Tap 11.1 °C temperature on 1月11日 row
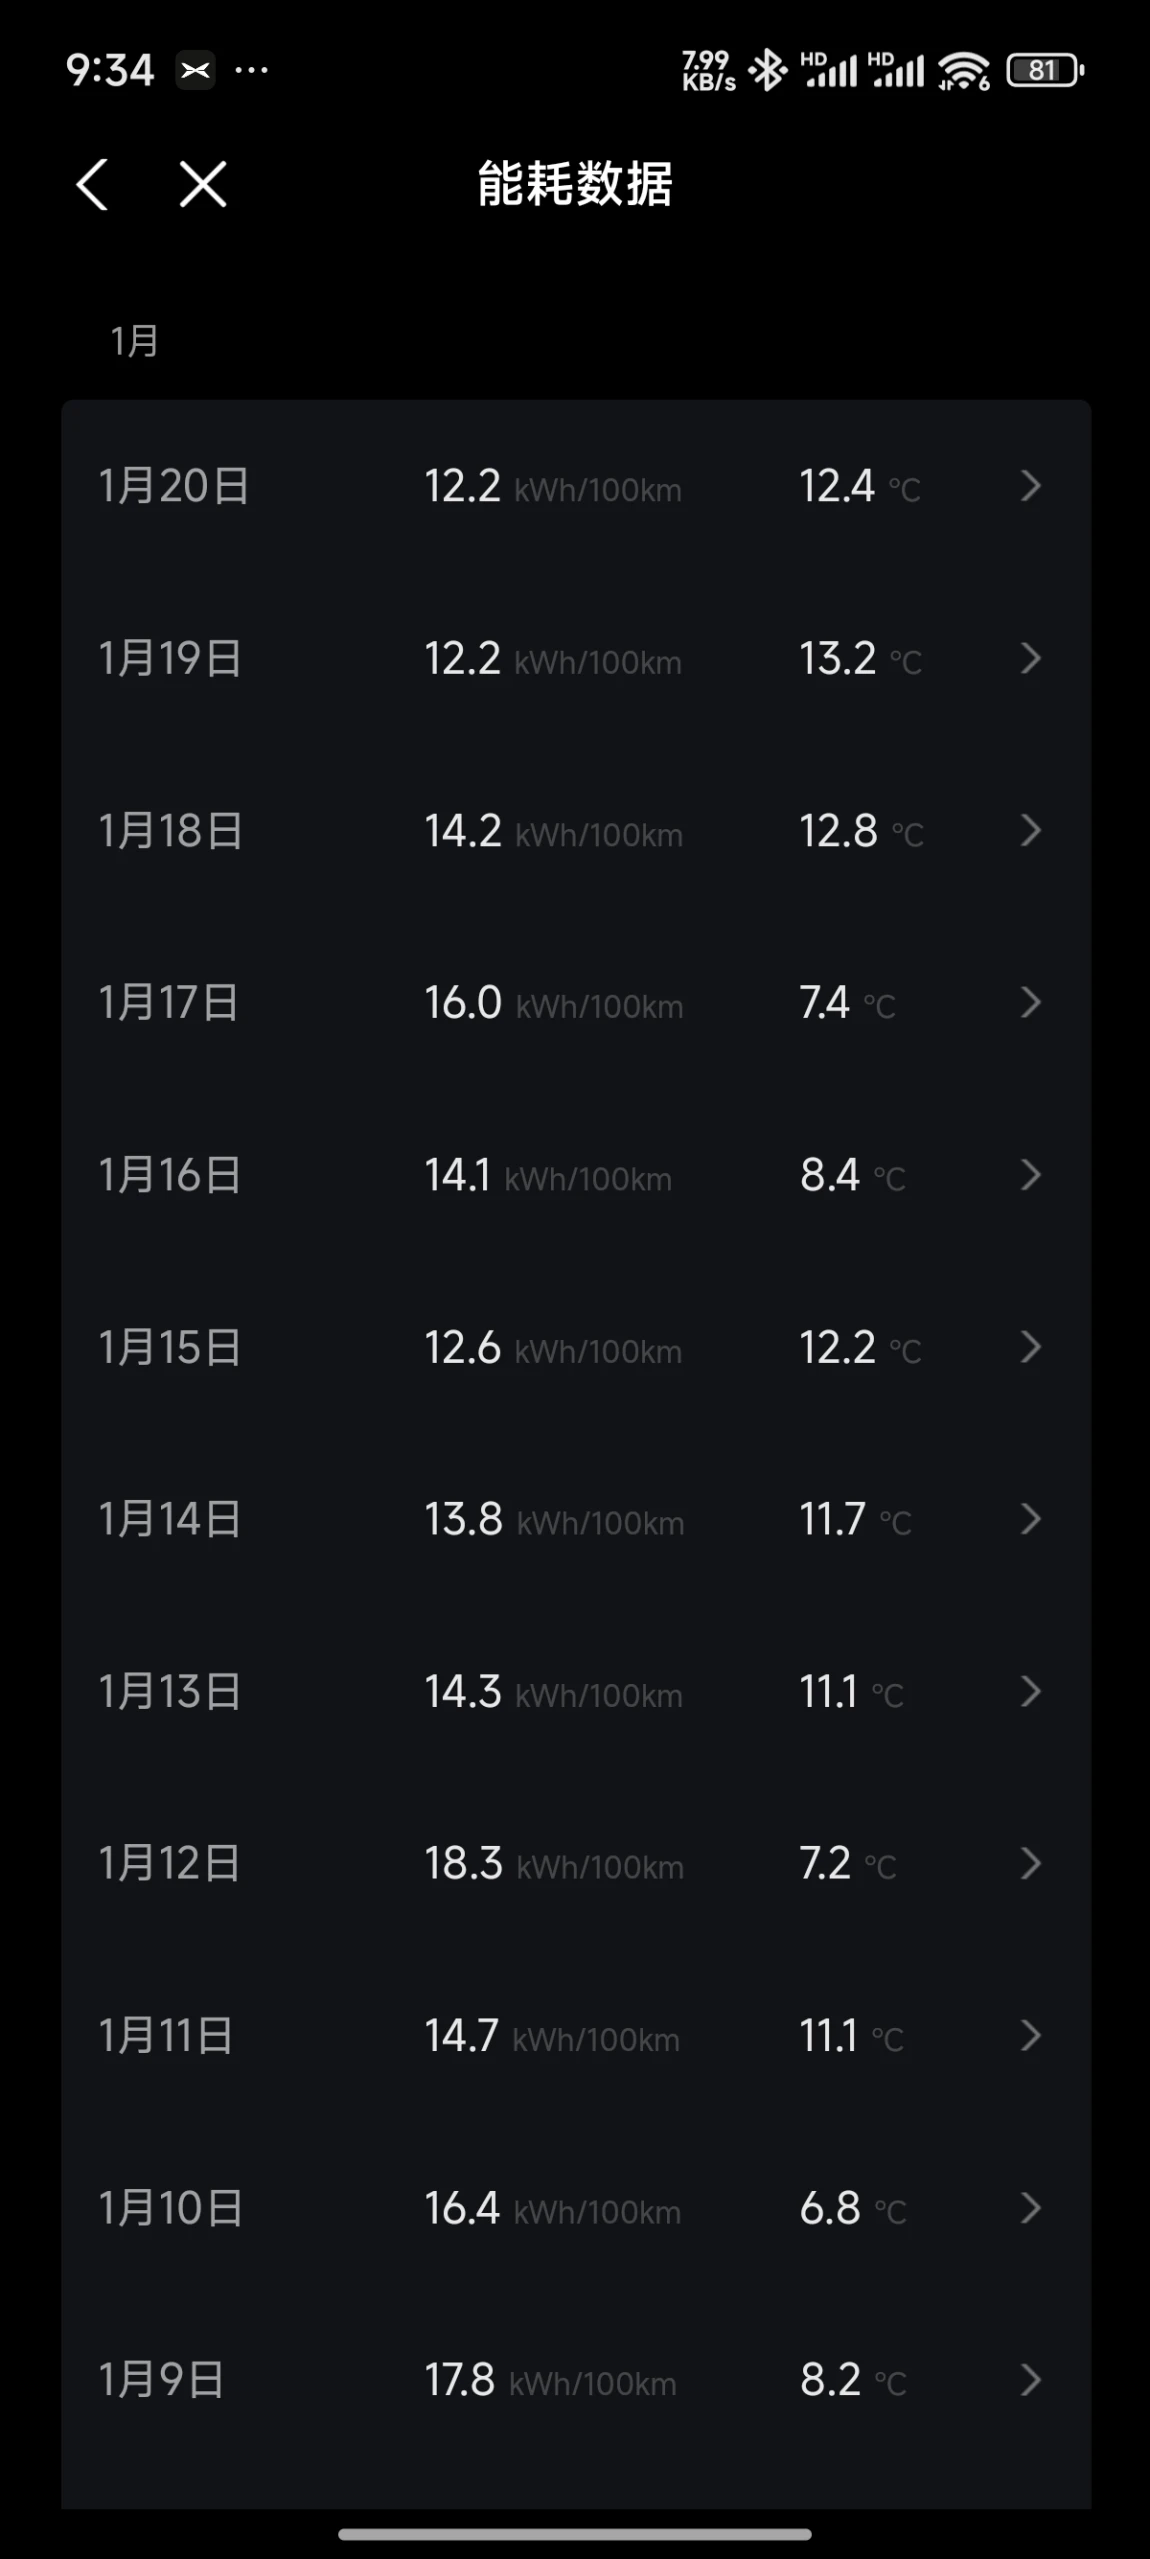The image size is (1150, 2559). click(851, 2035)
